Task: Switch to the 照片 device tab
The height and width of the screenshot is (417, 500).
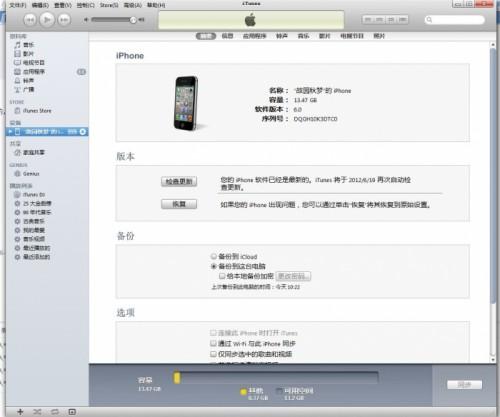Action: point(379,36)
